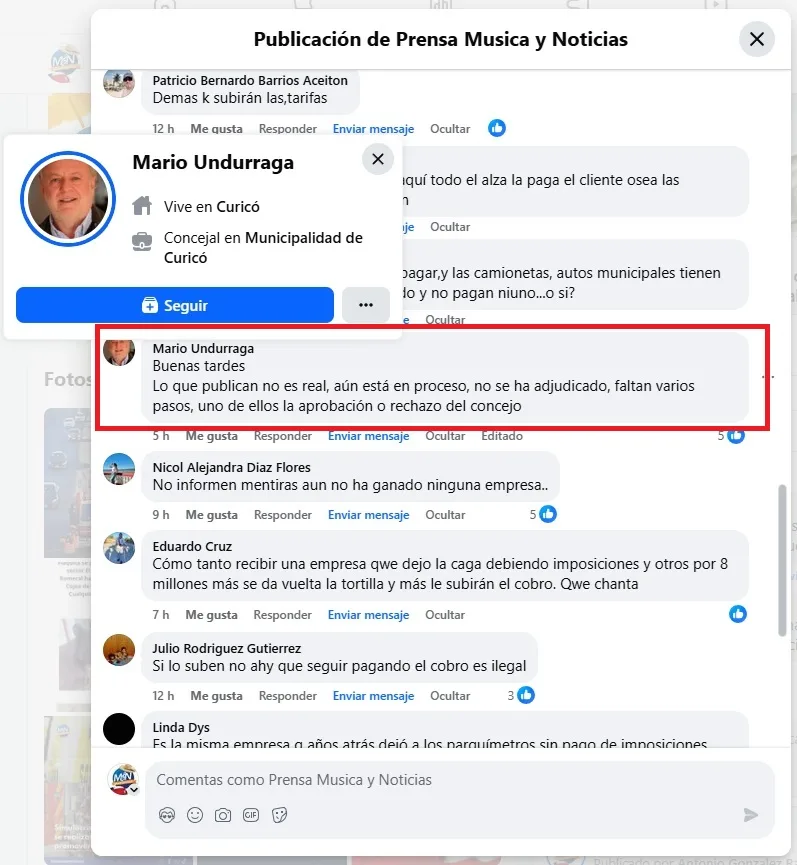Open the emoji picker in comment box
Image resolution: width=797 pixels, height=865 pixels.
pos(195,815)
